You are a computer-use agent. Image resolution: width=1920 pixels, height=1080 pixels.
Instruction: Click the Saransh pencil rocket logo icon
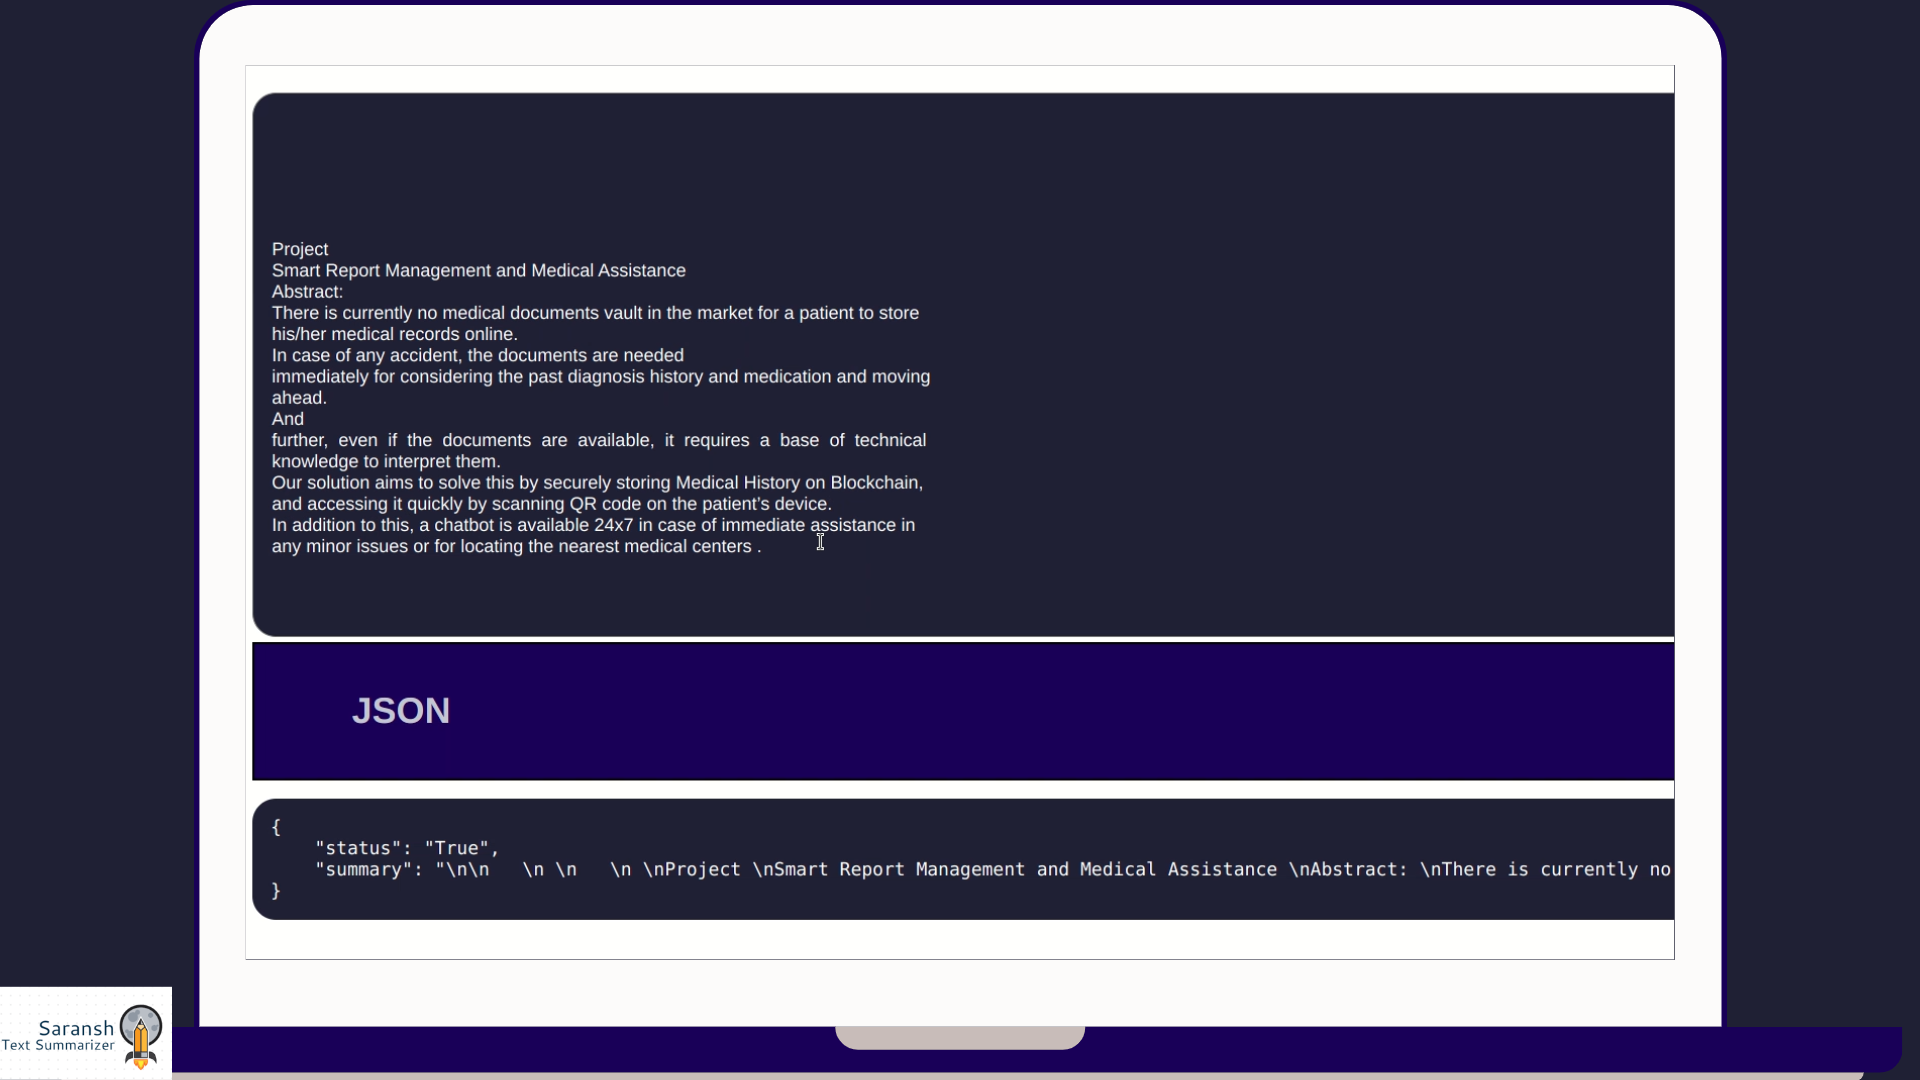tap(141, 1036)
